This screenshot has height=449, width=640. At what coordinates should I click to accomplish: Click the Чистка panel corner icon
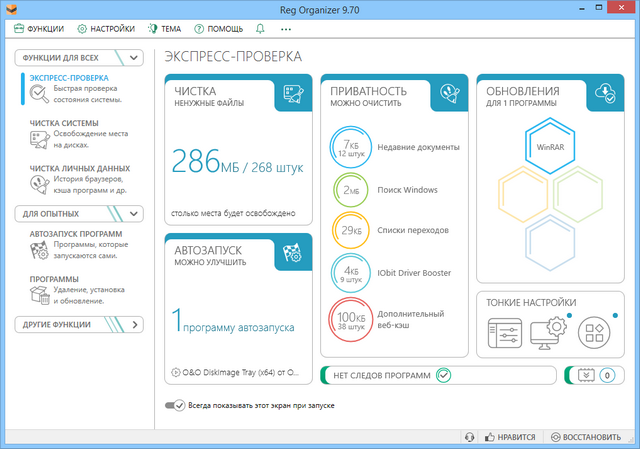click(x=294, y=93)
